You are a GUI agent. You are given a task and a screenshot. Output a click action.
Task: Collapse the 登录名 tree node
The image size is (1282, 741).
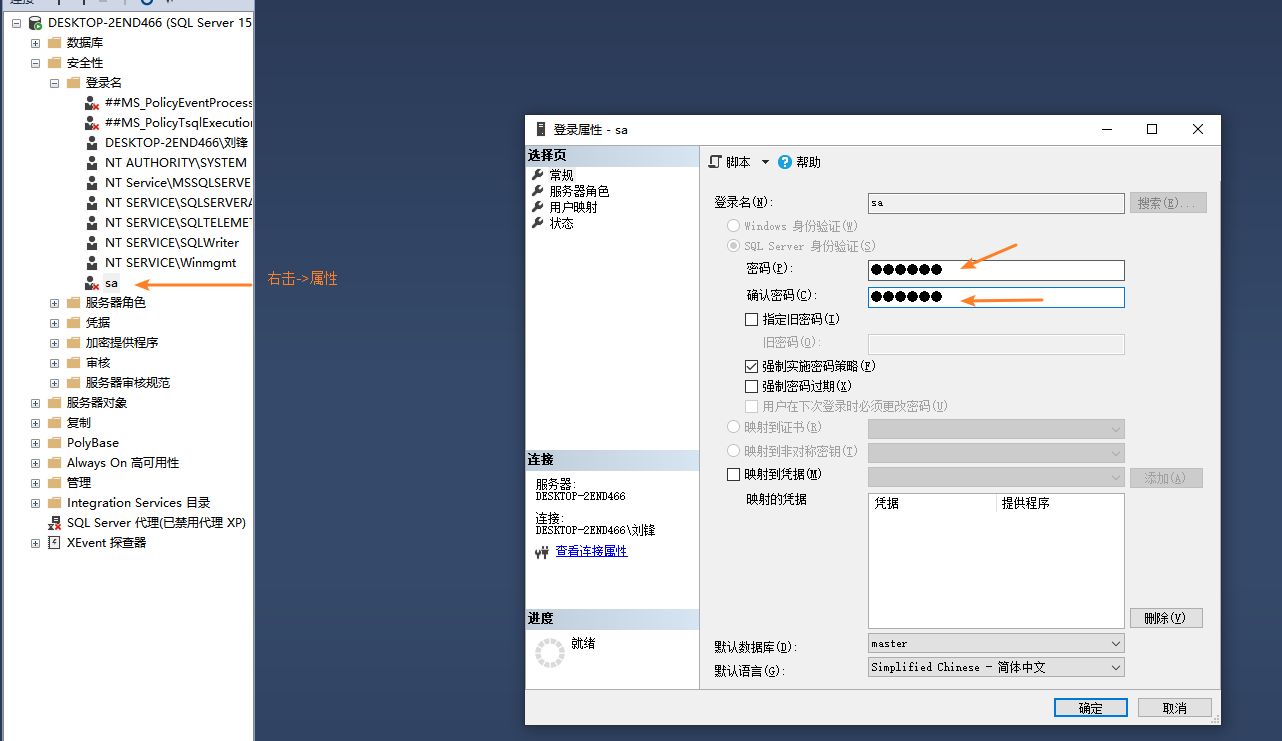(53, 82)
